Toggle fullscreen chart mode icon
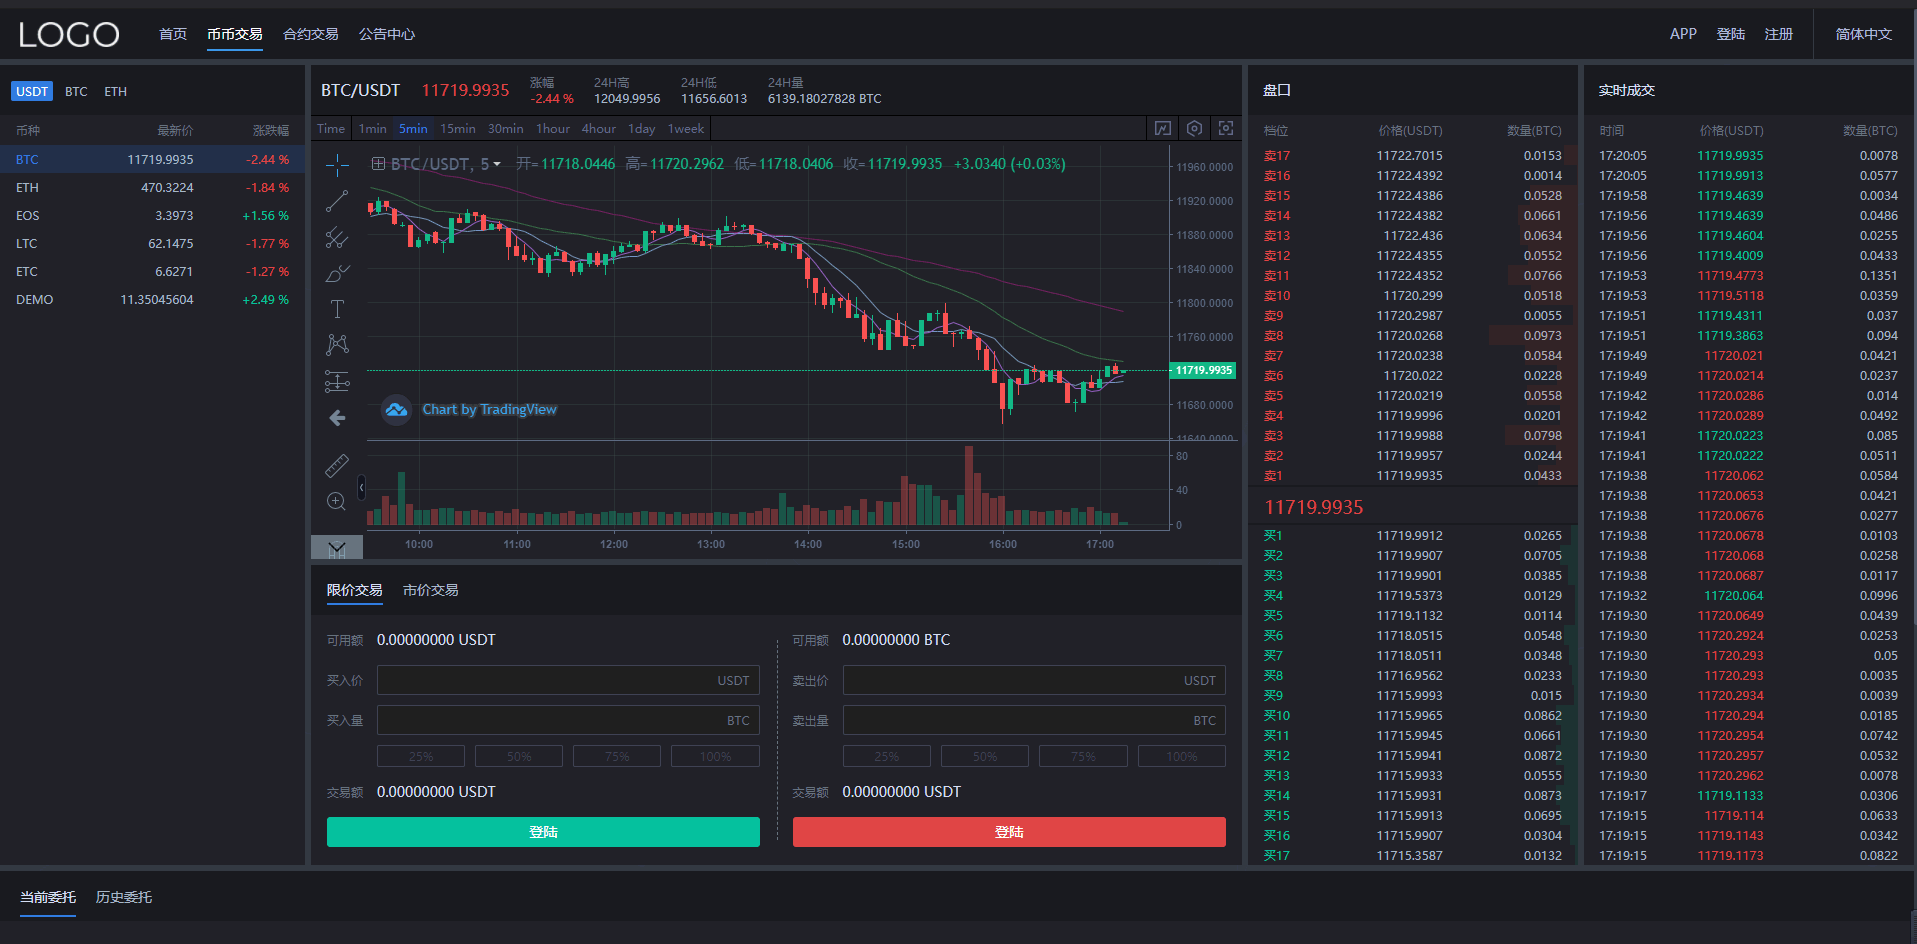 tap(1226, 129)
